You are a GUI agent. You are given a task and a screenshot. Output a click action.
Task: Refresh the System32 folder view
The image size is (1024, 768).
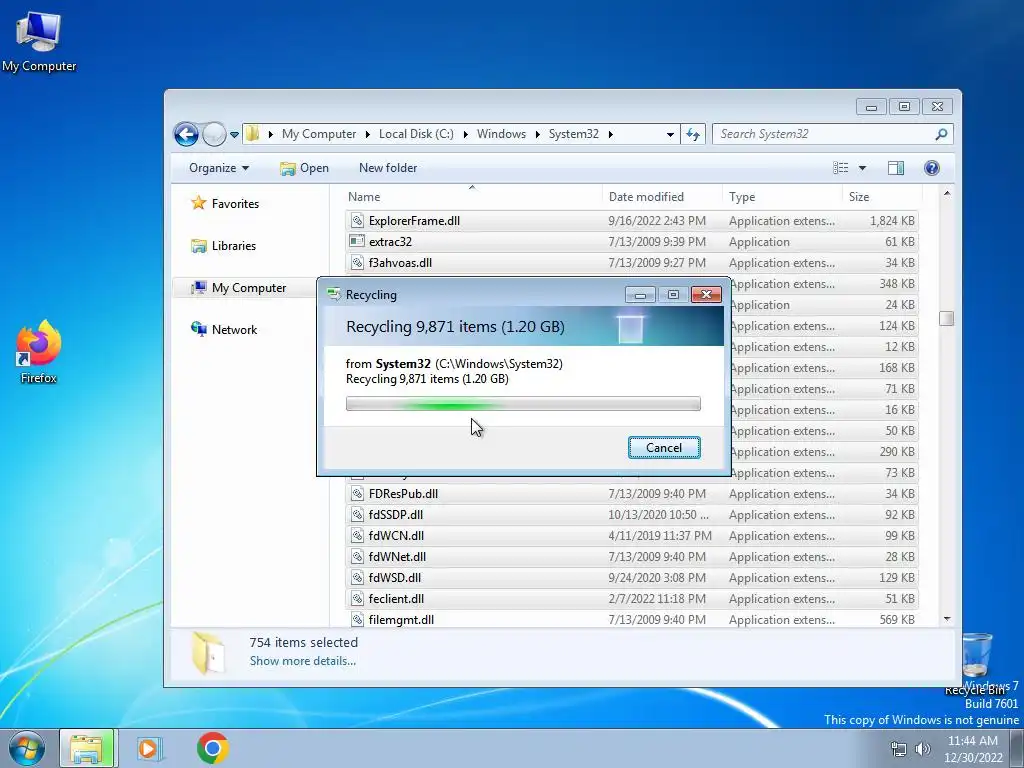click(693, 135)
